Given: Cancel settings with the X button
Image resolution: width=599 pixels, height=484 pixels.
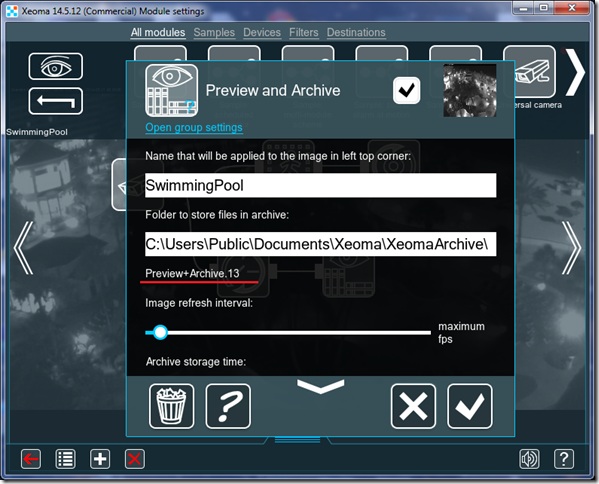Looking at the screenshot, I should pos(413,406).
